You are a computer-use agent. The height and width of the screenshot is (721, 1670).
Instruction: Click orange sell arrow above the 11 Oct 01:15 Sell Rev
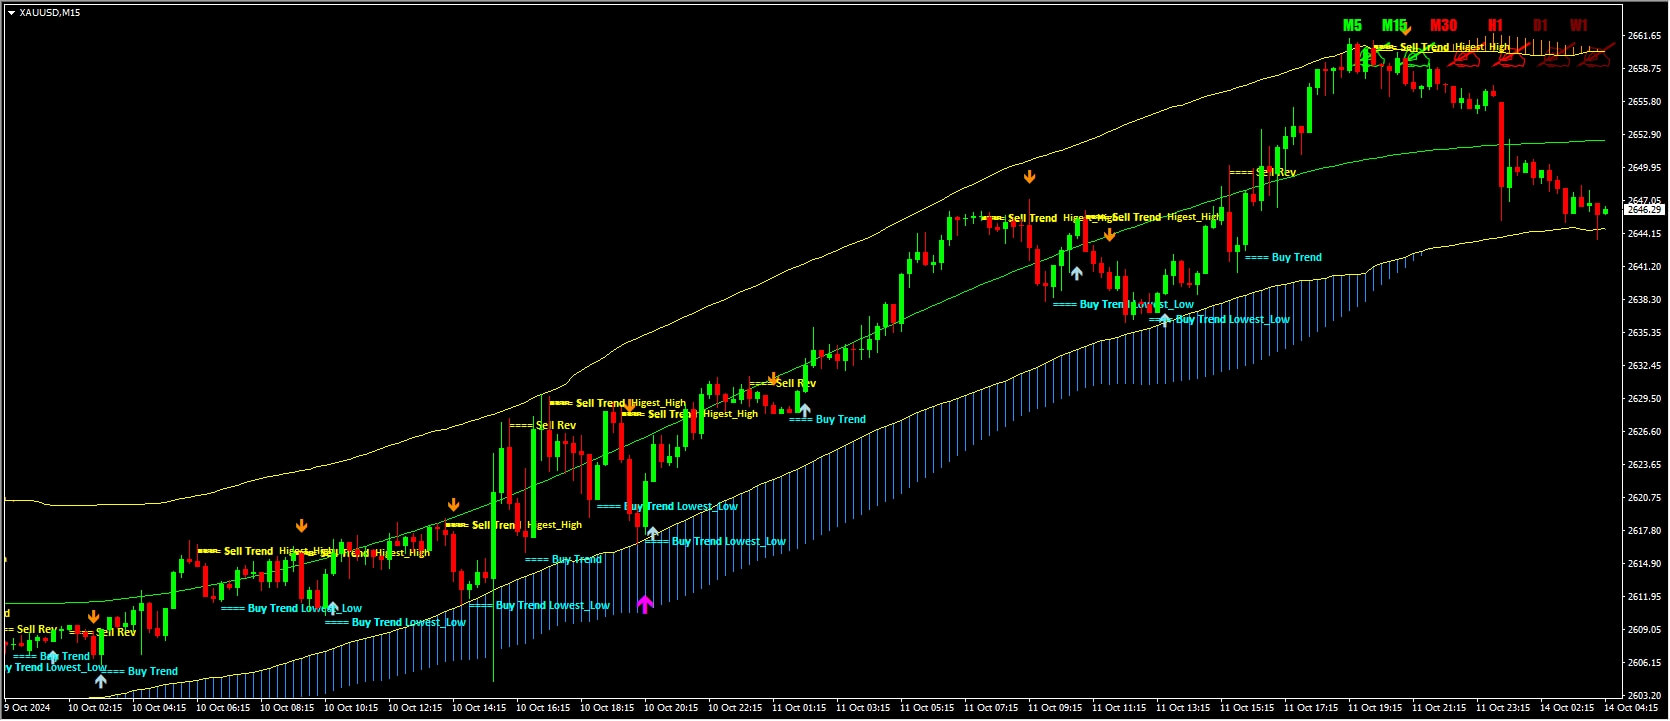click(x=773, y=377)
